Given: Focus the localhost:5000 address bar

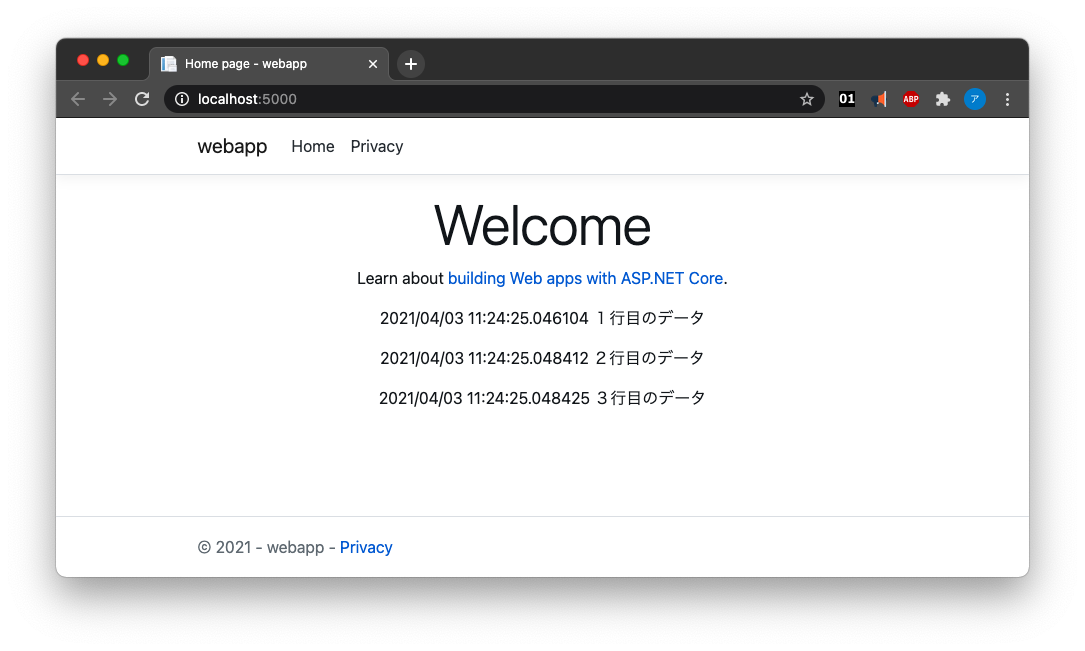Looking at the screenshot, I should pos(493,99).
